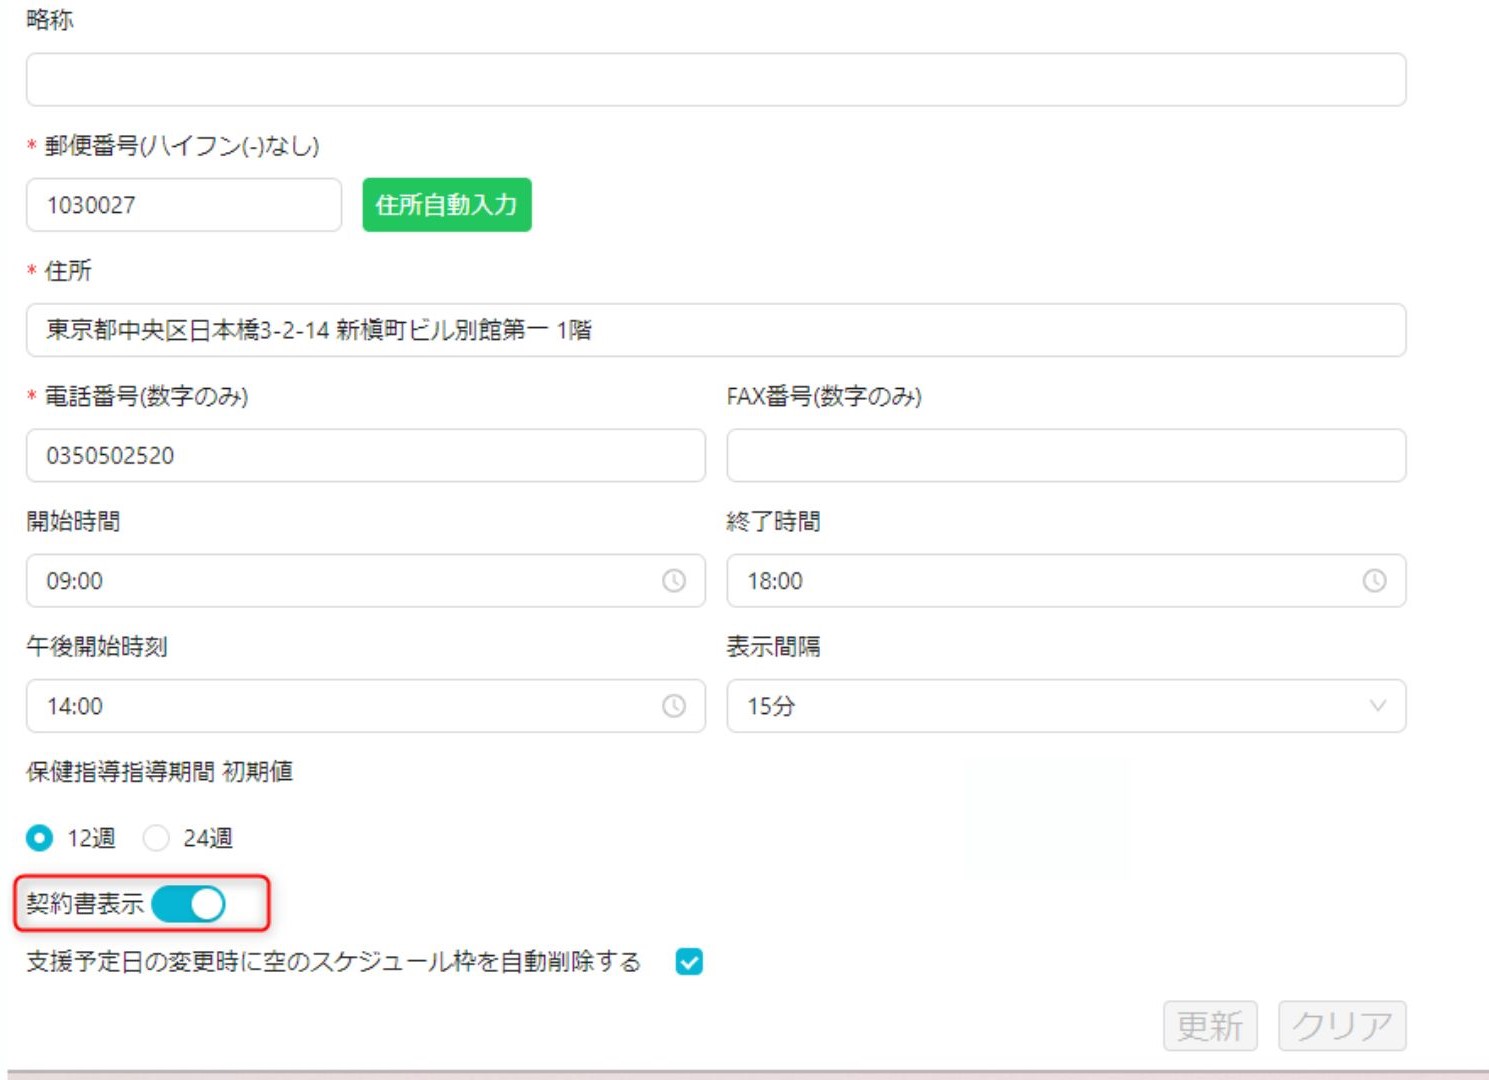Click the clock icon in 開始時間 field
The image size is (1489, 1080).
pyautogui.click(x=674, y=581)
